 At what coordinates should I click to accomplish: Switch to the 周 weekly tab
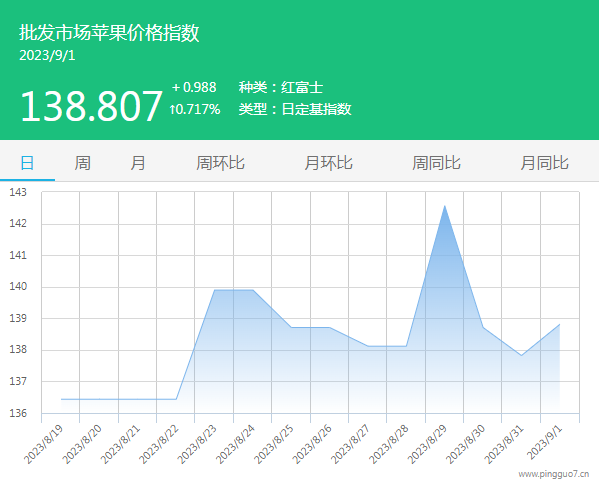click(x=83, y=163)
